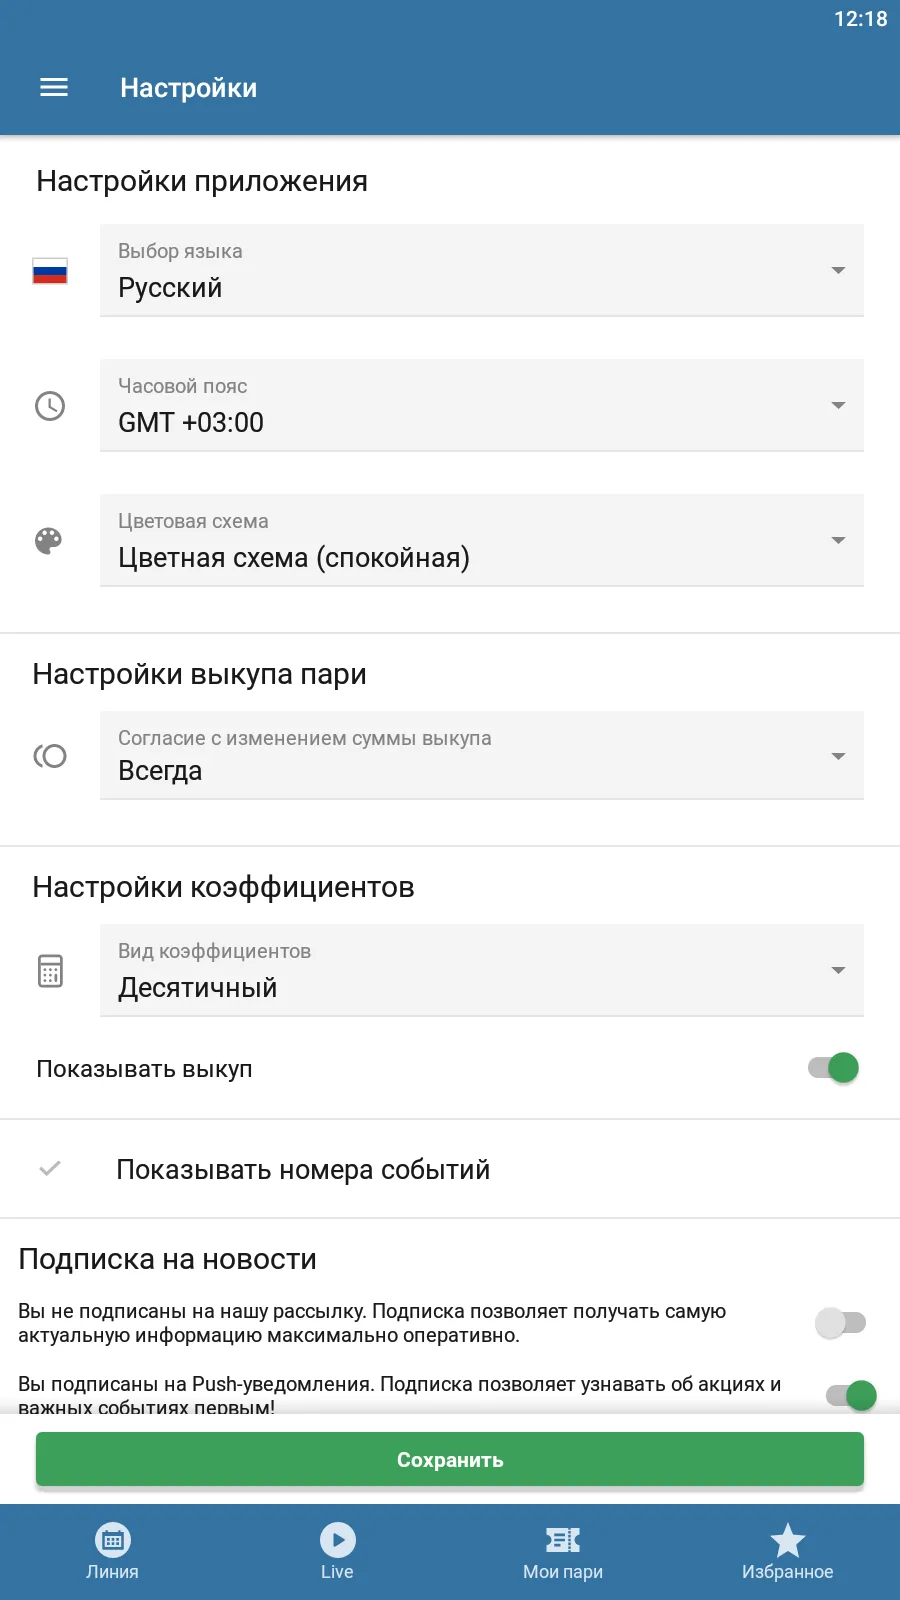Image resolution: width=900 pixels, height=1600 pixels.
Task: Open buyout amount change consent selector
Action: (x=481, y=756)
